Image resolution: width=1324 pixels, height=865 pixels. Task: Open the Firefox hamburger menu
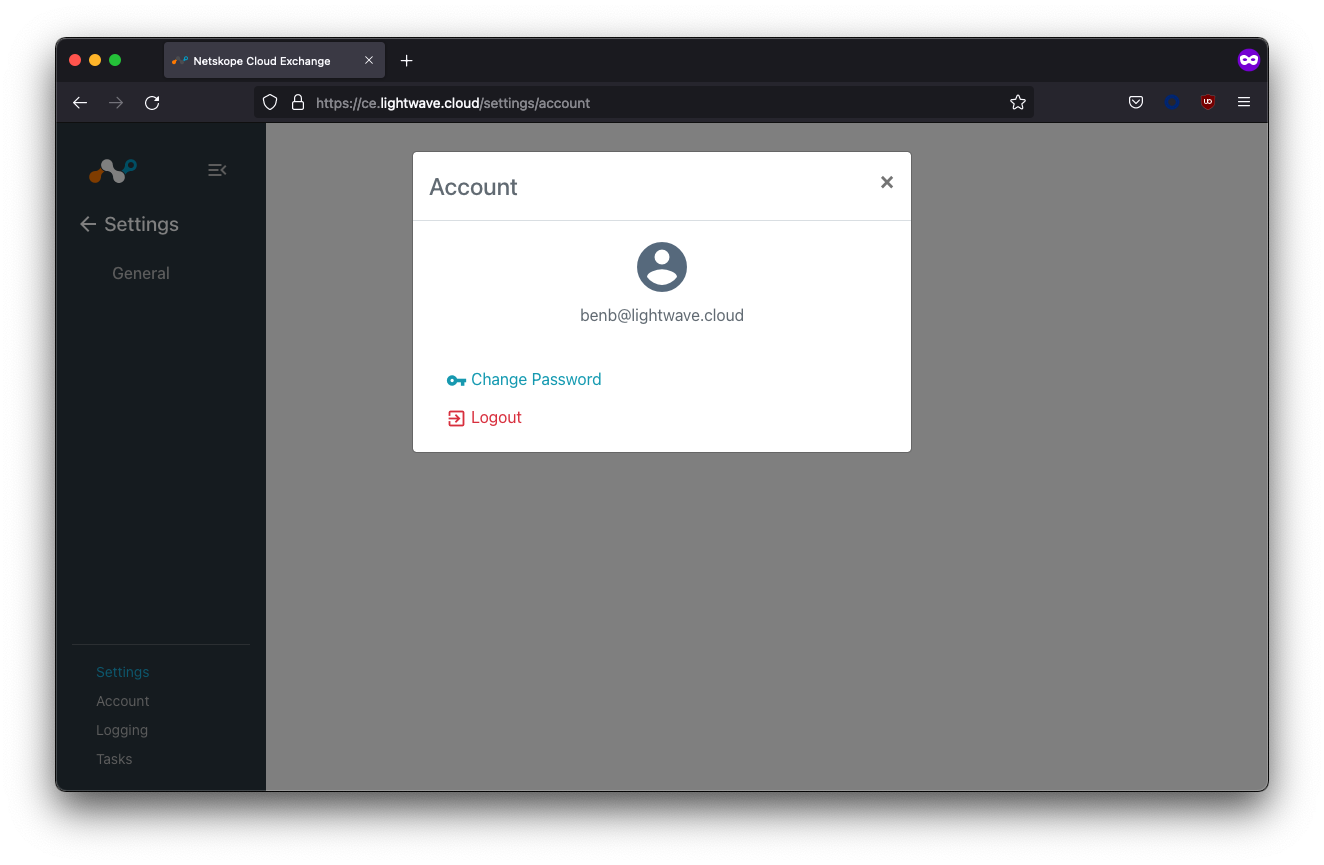[x=1244, y=102]
